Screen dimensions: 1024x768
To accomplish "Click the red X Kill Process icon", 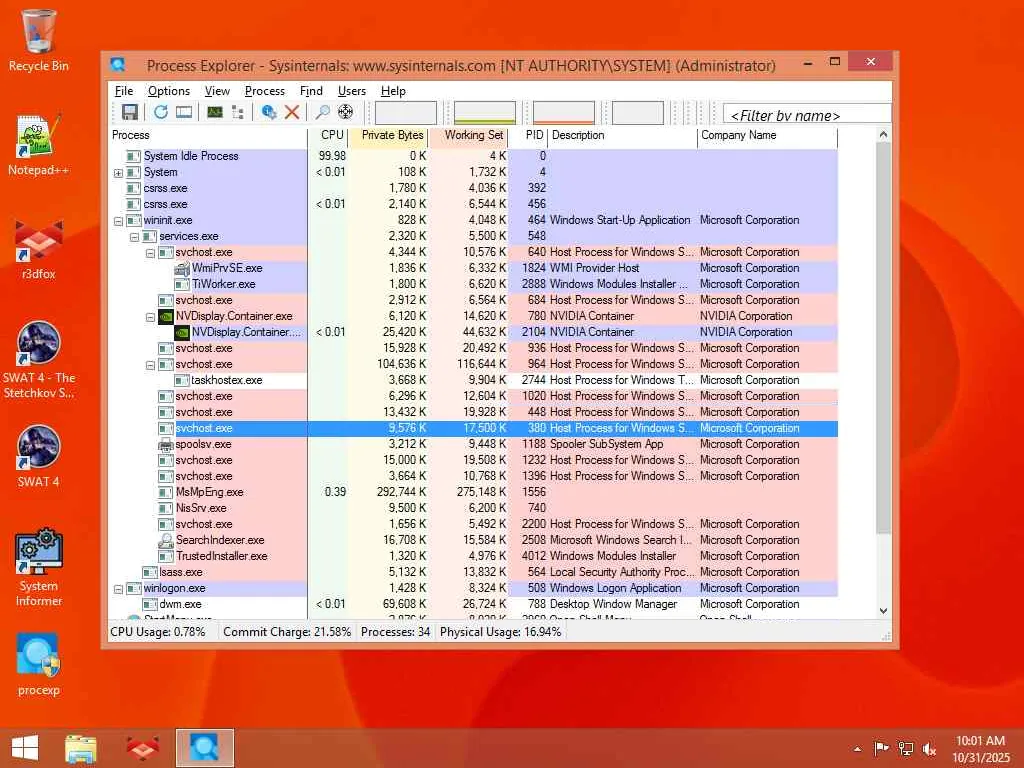I will click(292, 112).
